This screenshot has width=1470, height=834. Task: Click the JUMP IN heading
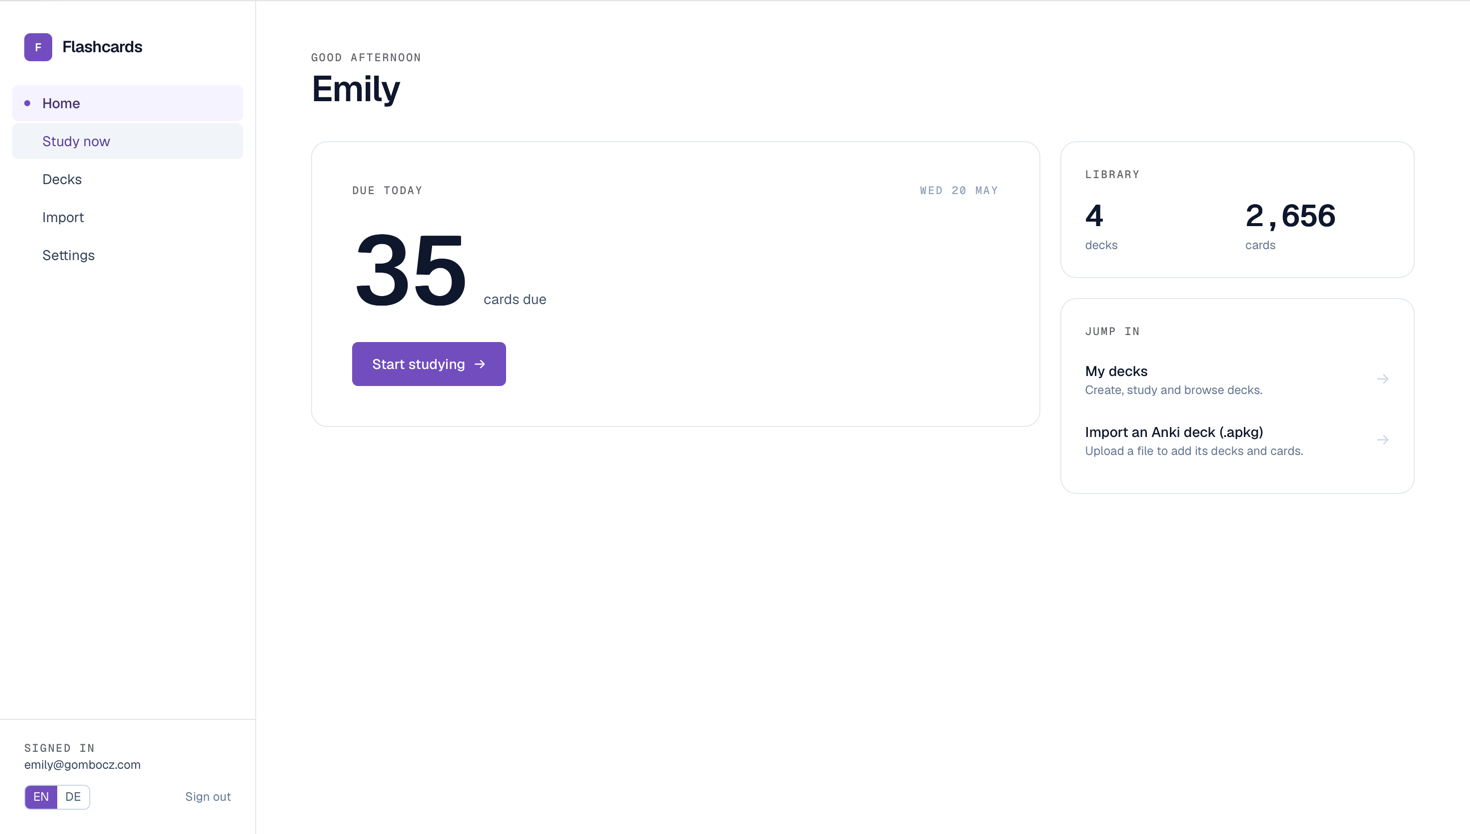pos(1112,331)
